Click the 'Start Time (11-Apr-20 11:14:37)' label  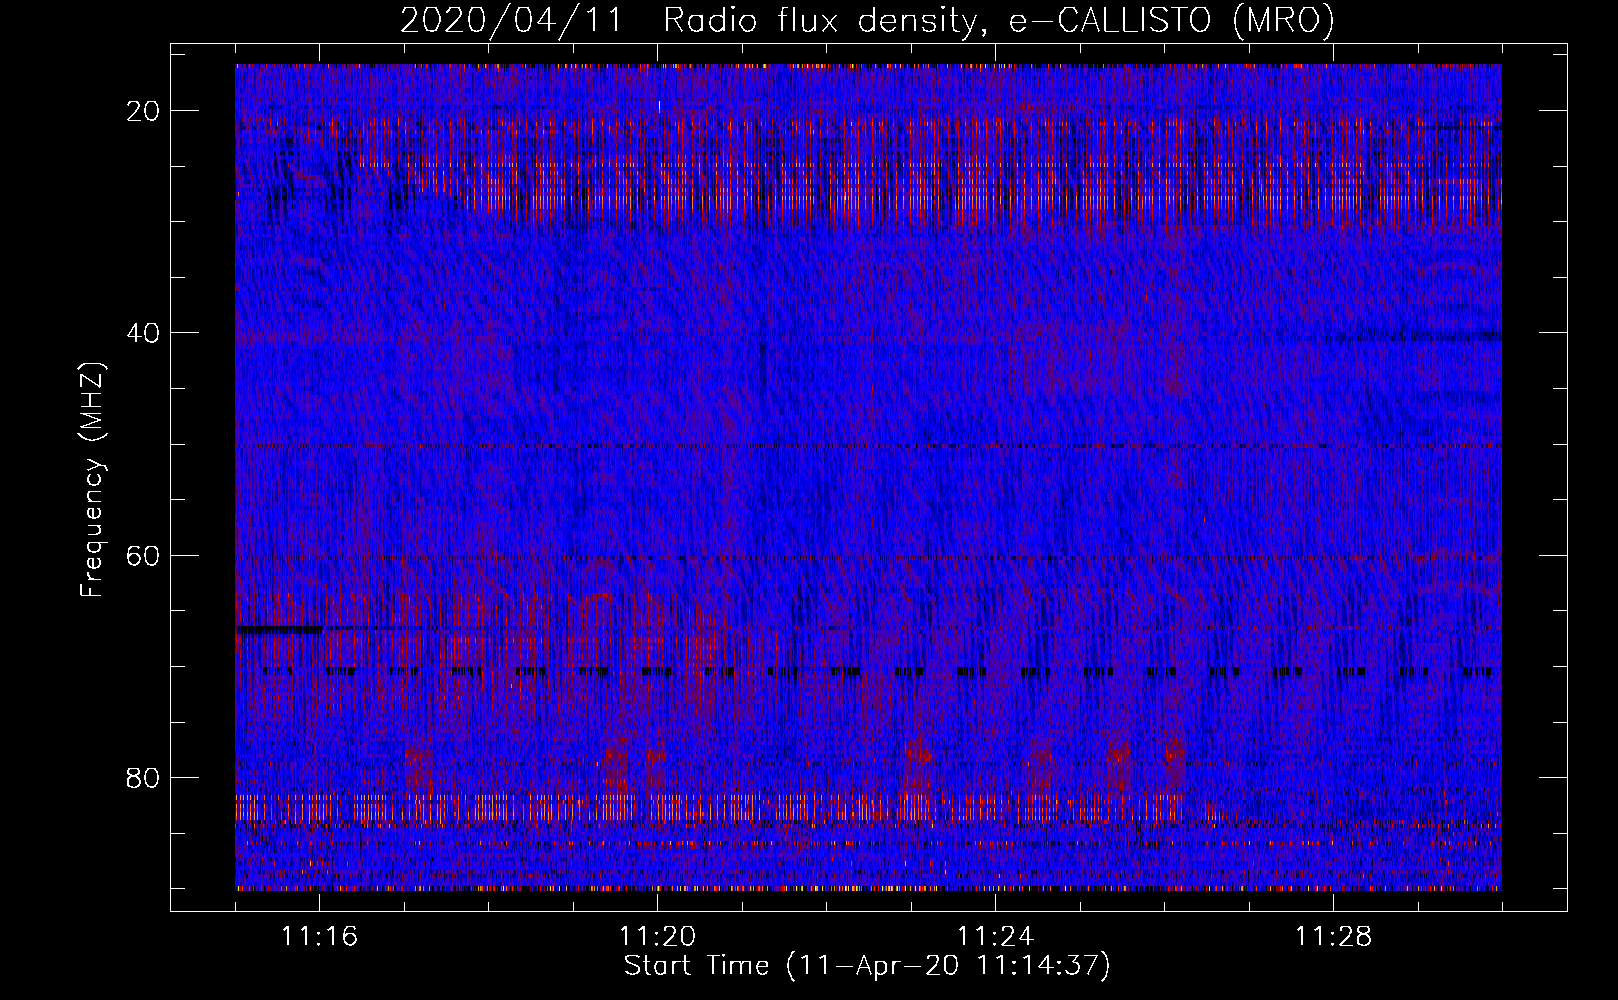tap(868, 966)
